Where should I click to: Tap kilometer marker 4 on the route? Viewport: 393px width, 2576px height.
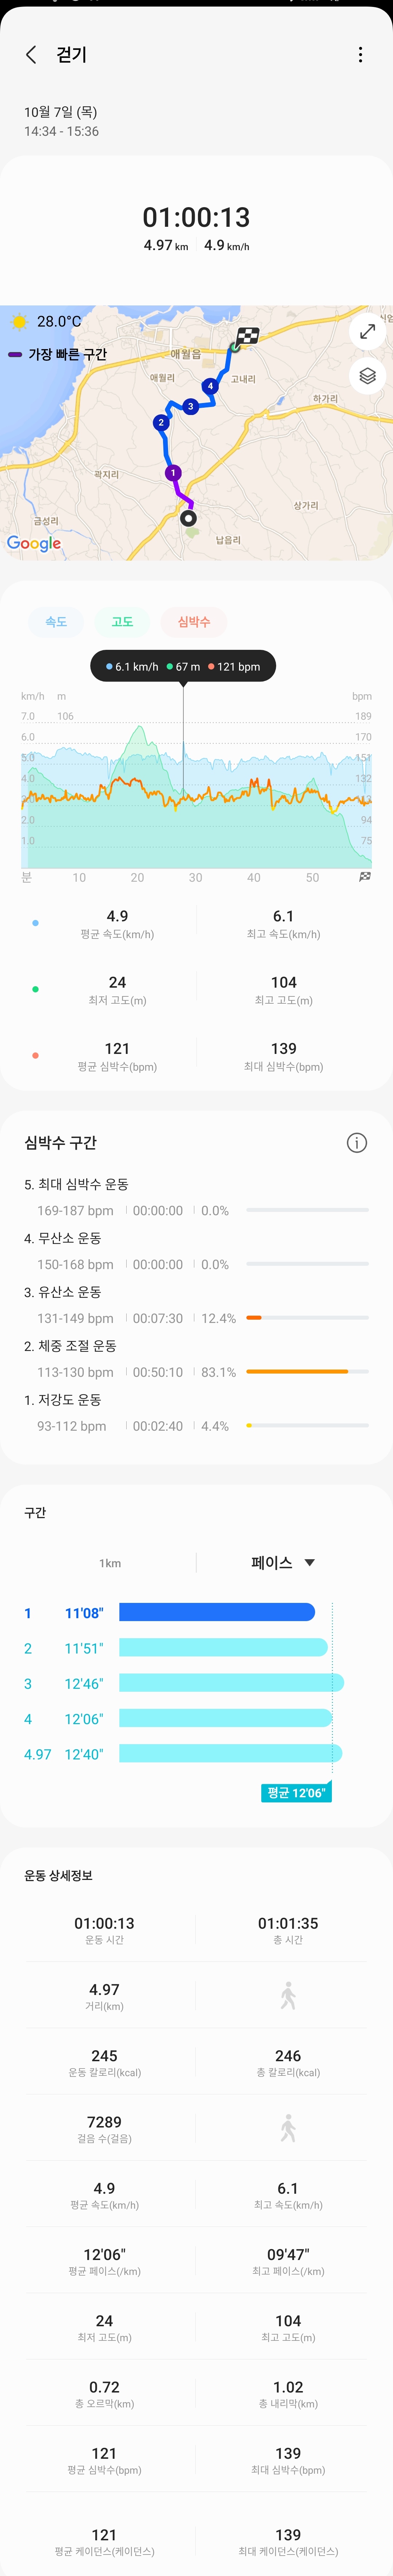pyautogui.click(x=210, y=386)
